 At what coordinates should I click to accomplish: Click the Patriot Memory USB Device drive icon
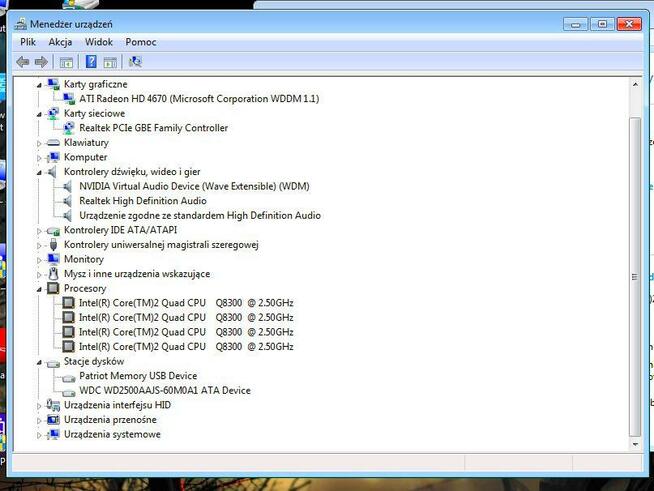pyautogui.click(x=68, y=378)
